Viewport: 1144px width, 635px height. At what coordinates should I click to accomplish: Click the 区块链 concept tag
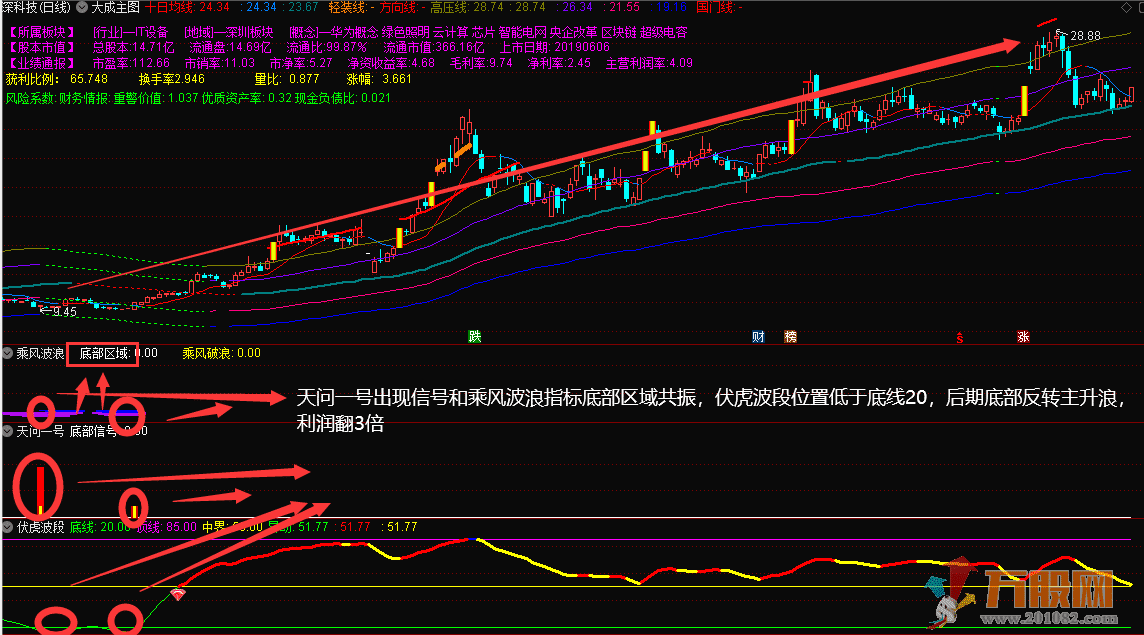(619, 32)
